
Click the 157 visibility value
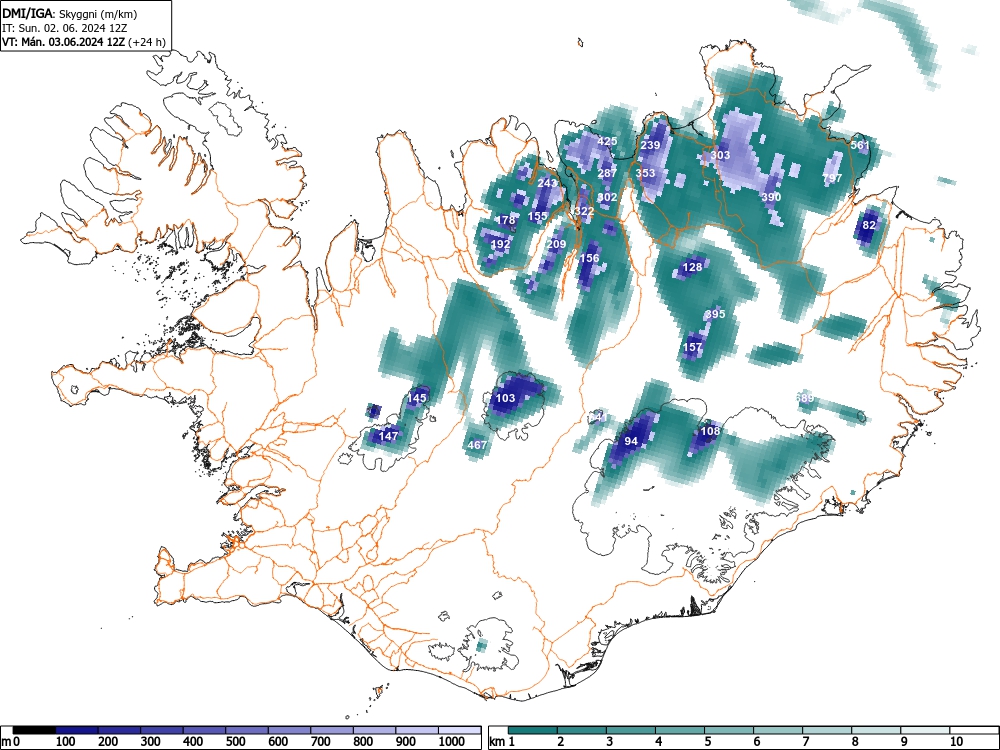coord(693,348)
